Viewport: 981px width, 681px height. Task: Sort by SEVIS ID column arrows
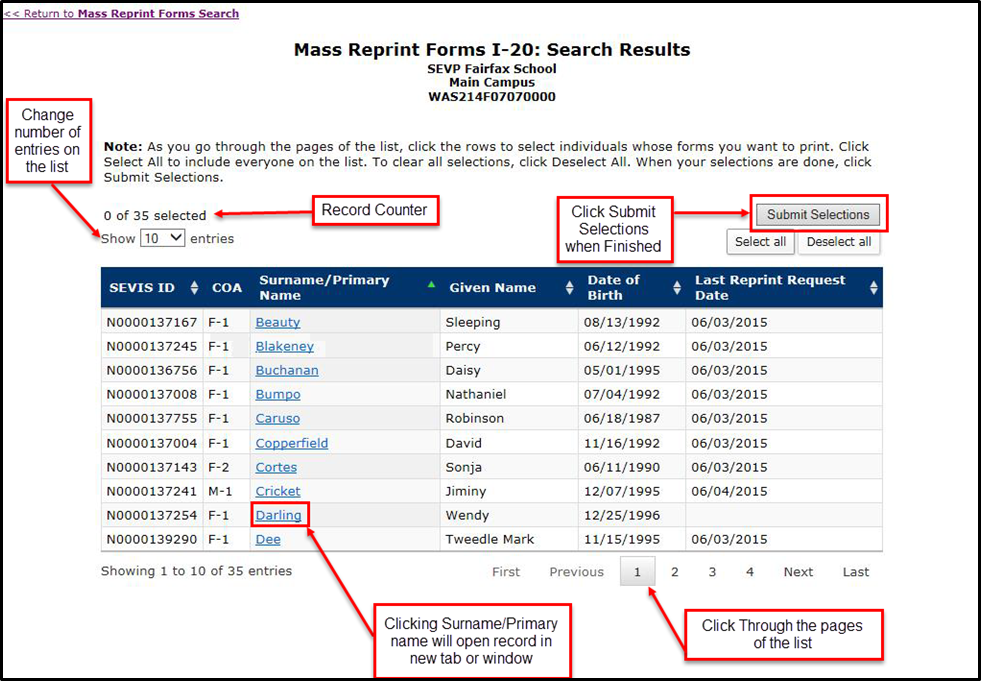195,288
